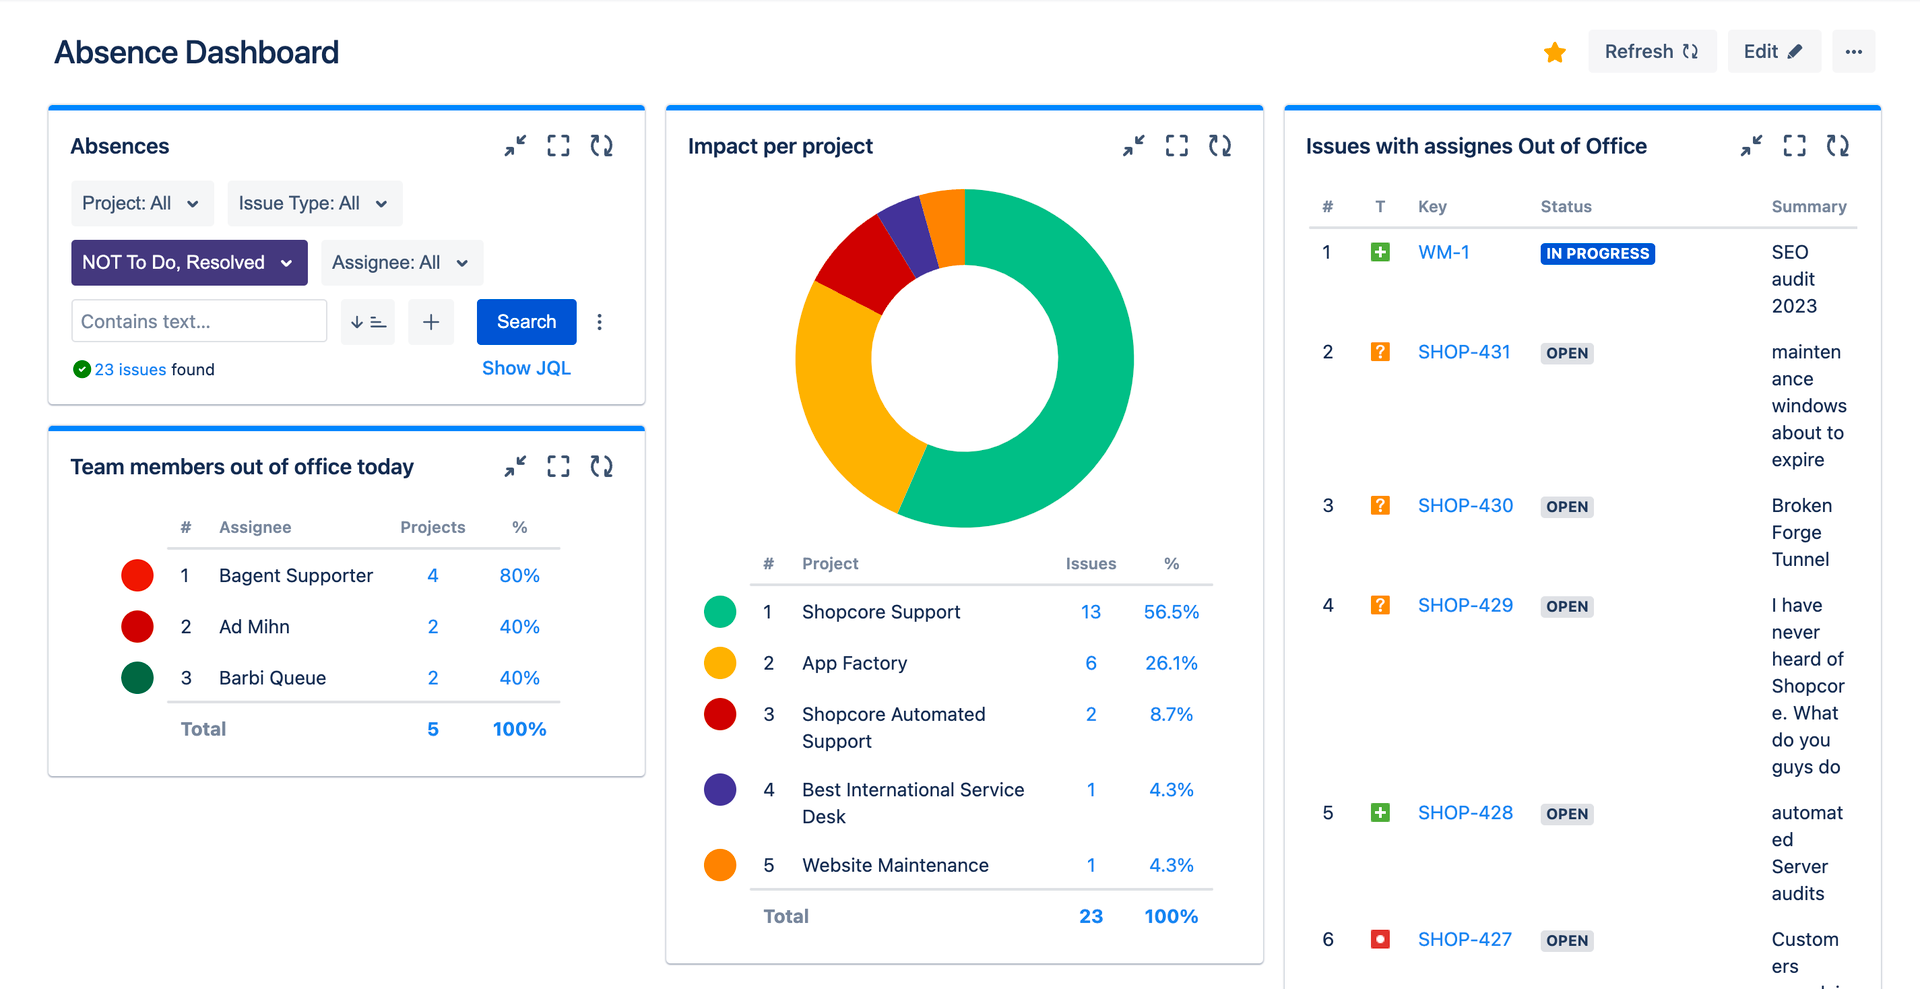
Task: Refresh the Team members out of office gadget
Action: click(601, 465)
